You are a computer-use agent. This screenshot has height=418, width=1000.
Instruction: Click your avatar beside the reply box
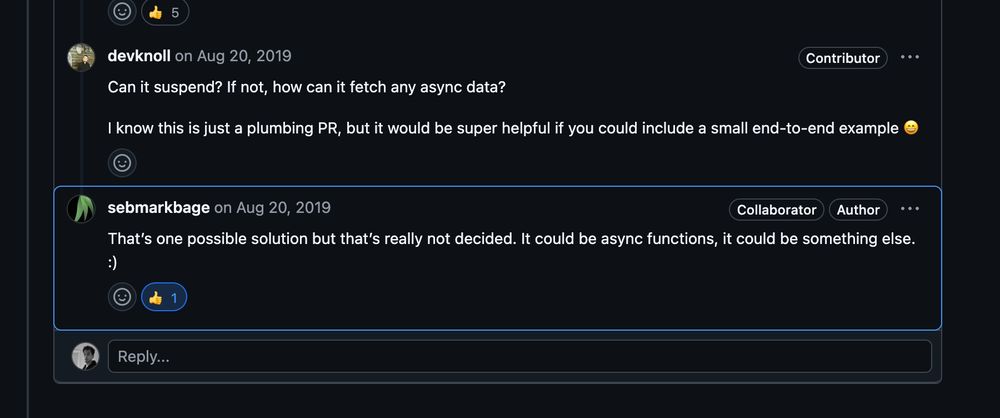[x=85, y=356]
